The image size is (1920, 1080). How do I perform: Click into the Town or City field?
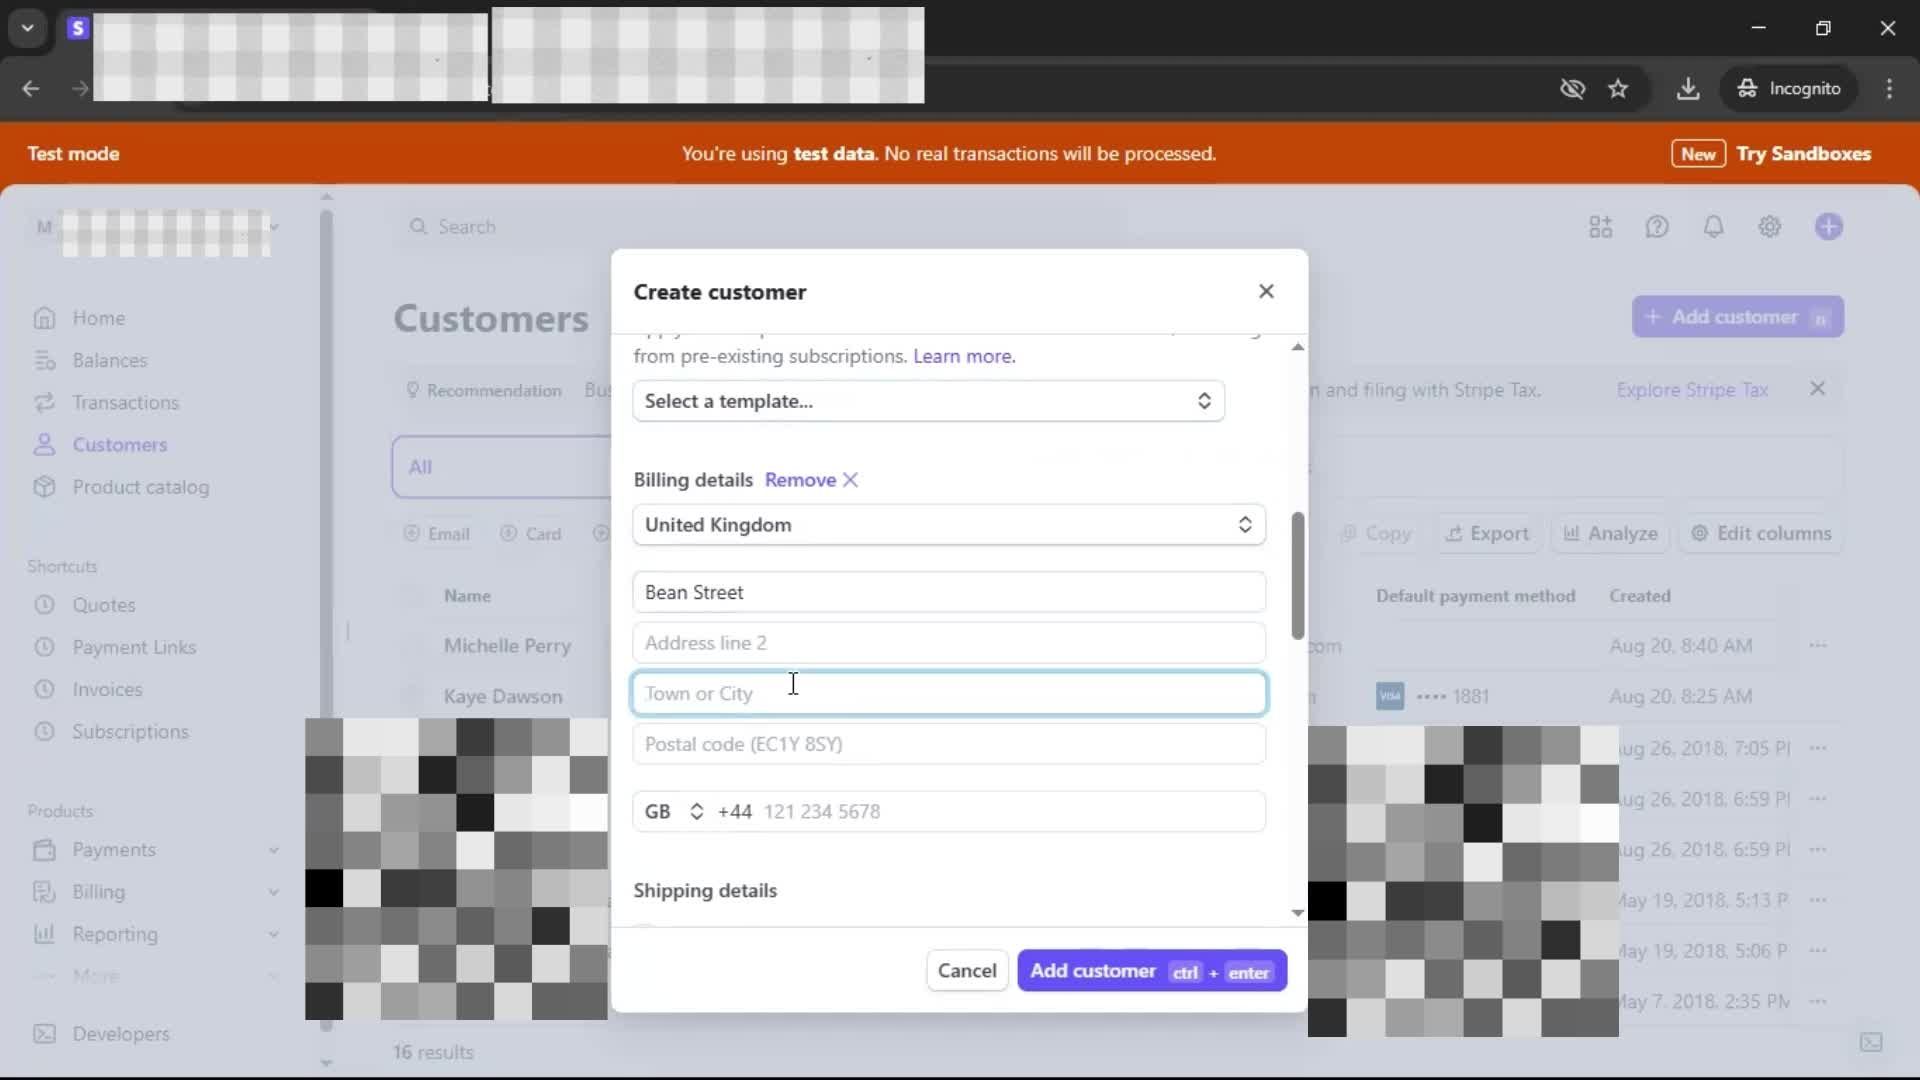click(x=948, y=693)
